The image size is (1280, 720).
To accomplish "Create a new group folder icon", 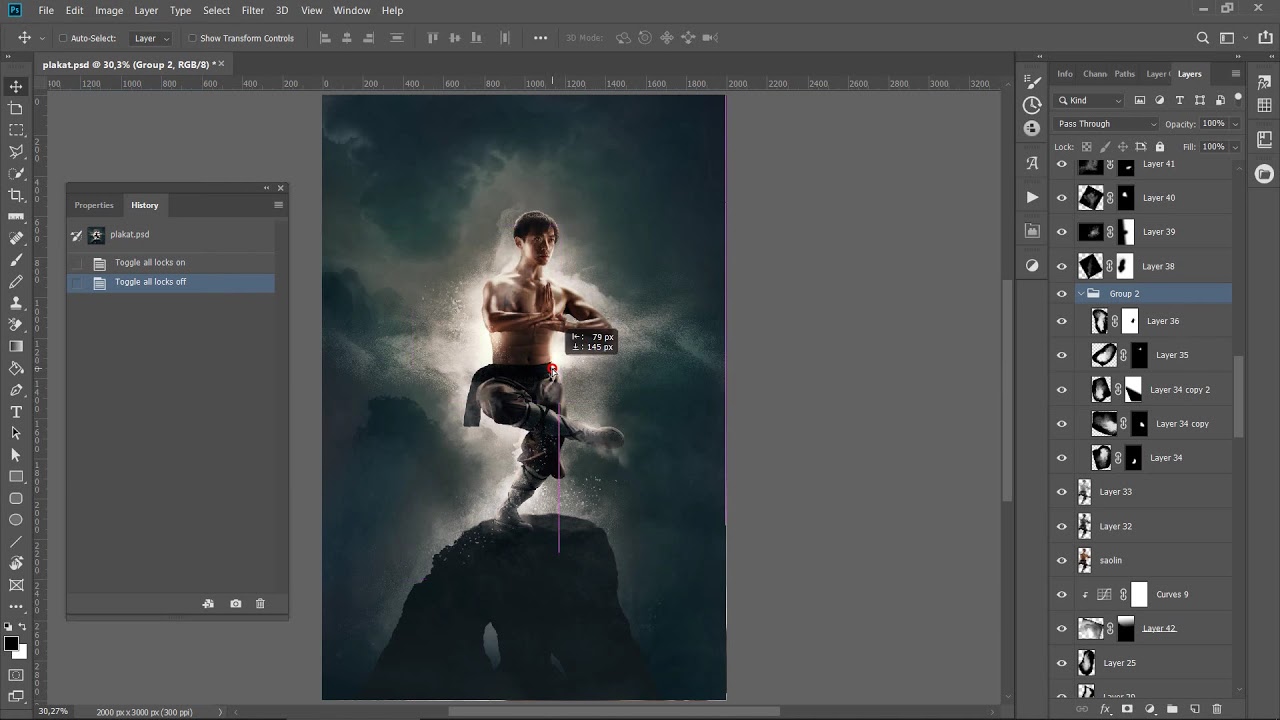I will point(1172,709).
